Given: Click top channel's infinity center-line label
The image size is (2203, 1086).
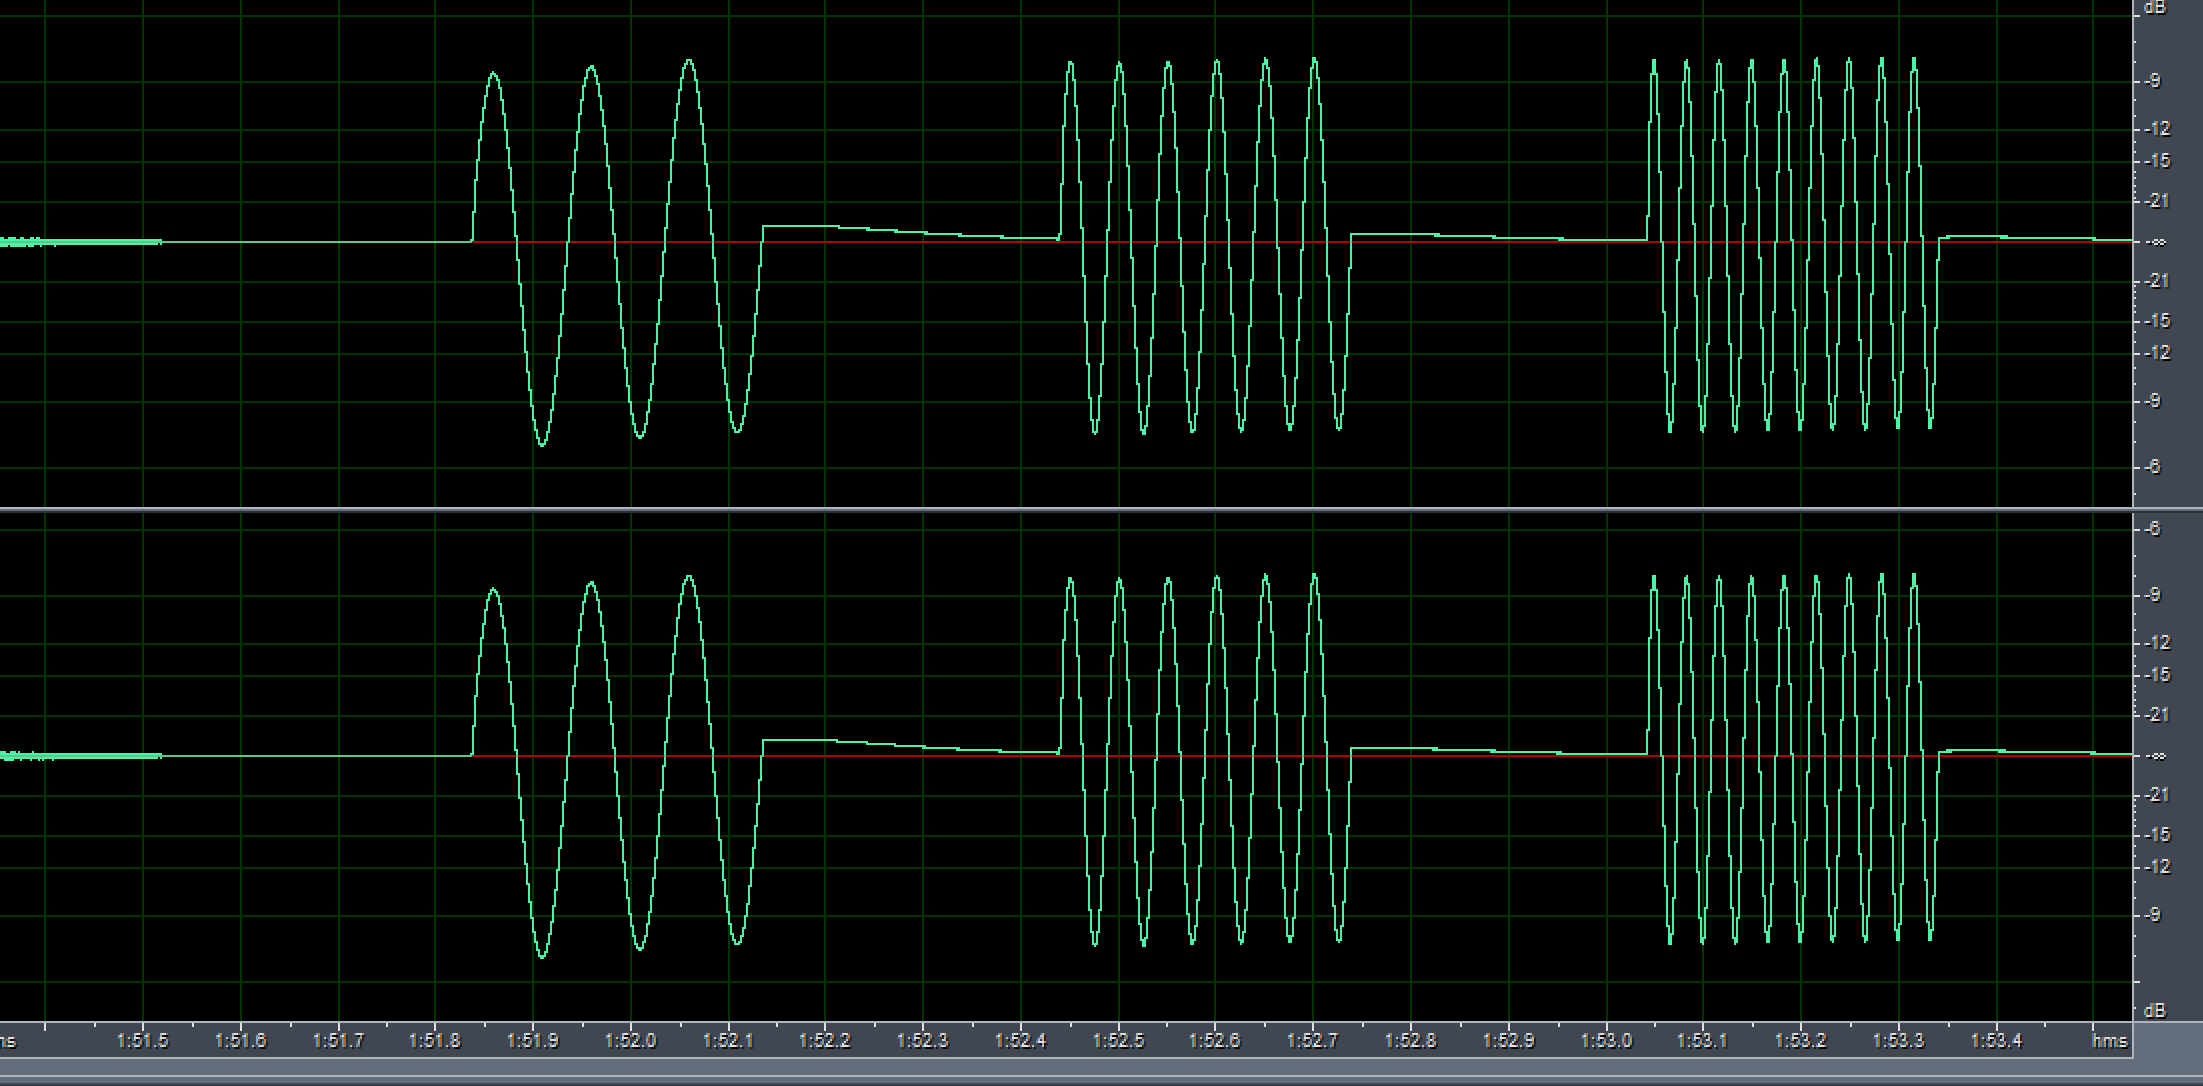Looking at the screenshot, I should tap(2156, 242).
